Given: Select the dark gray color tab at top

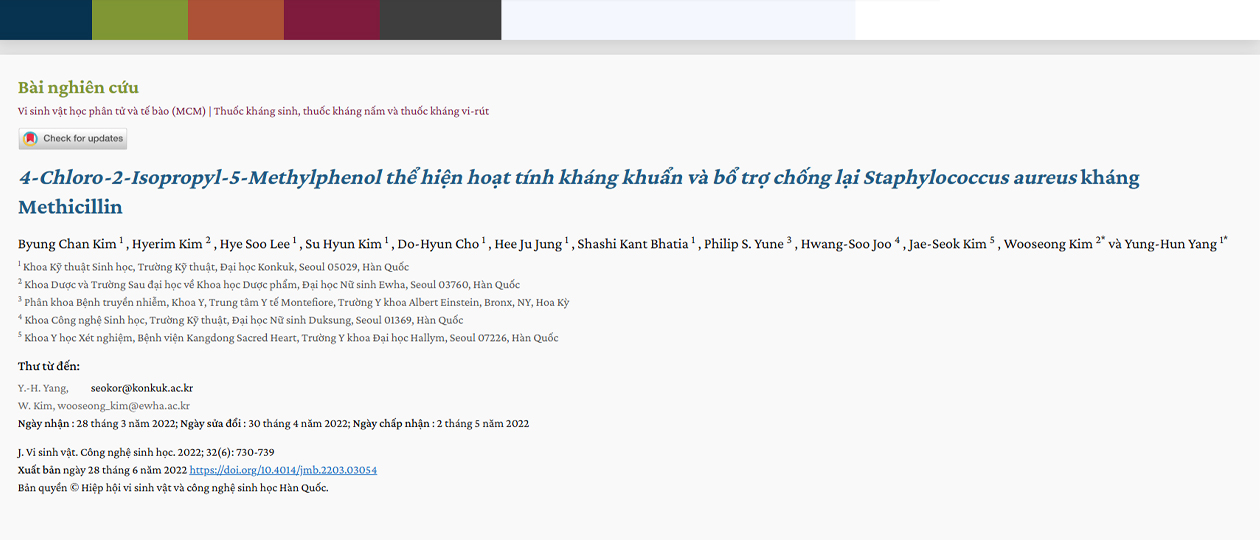Looking at the screenshot, I should tap(440, 20).
